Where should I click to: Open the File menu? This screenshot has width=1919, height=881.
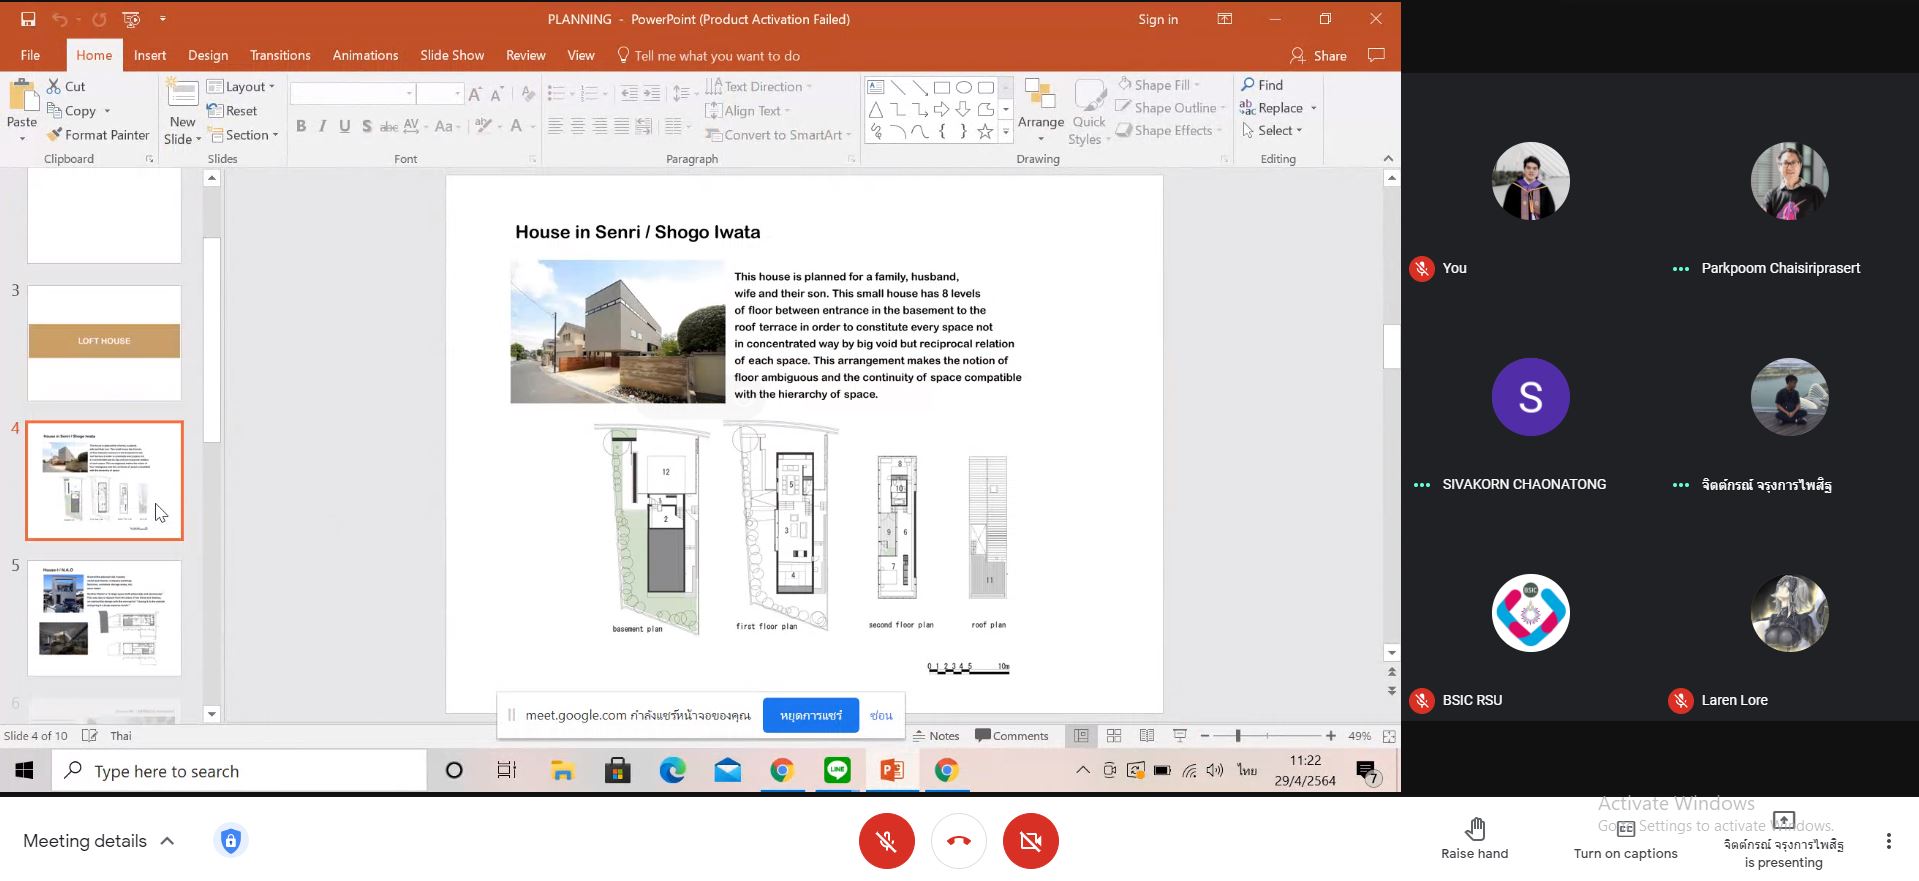30,55
